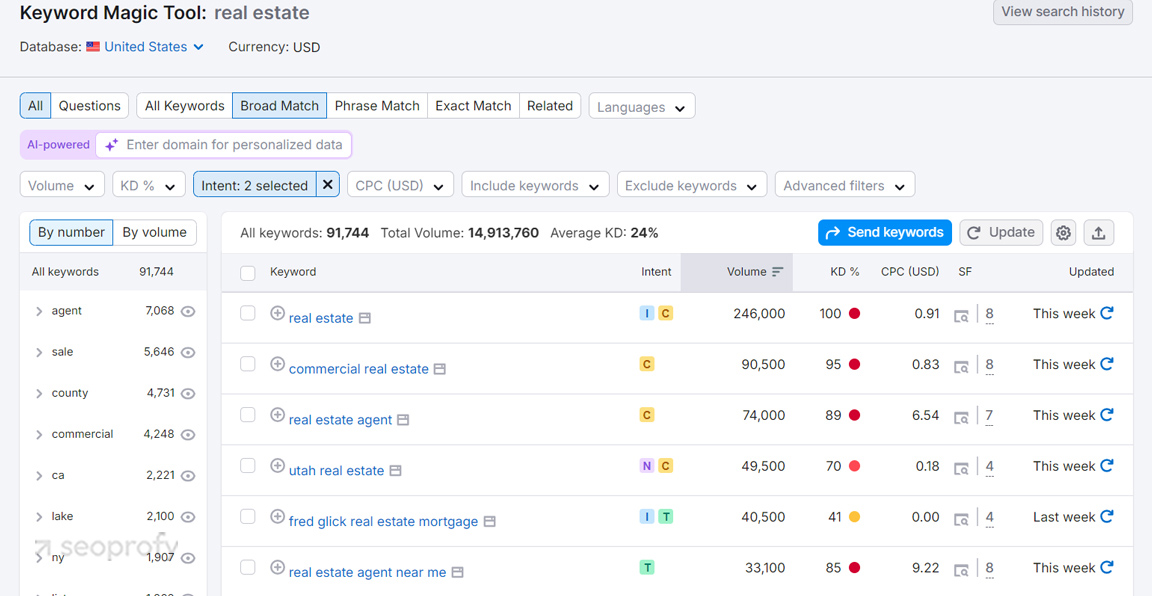This screenshot has width=1152, height=596.
Task: Toggle eye icon for 'agent' group
Action: tap(188, 311)
